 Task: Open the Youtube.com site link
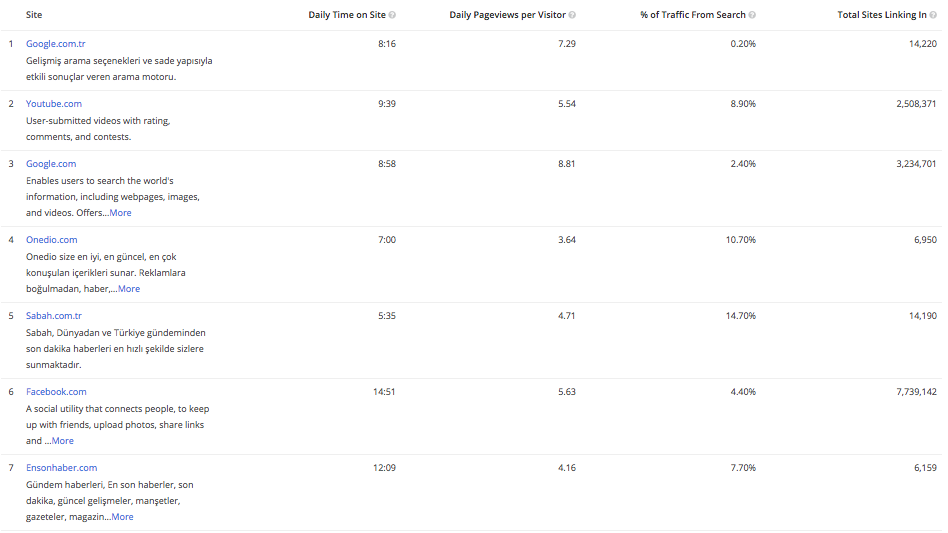pyautogui.click(x=54, y=104)
